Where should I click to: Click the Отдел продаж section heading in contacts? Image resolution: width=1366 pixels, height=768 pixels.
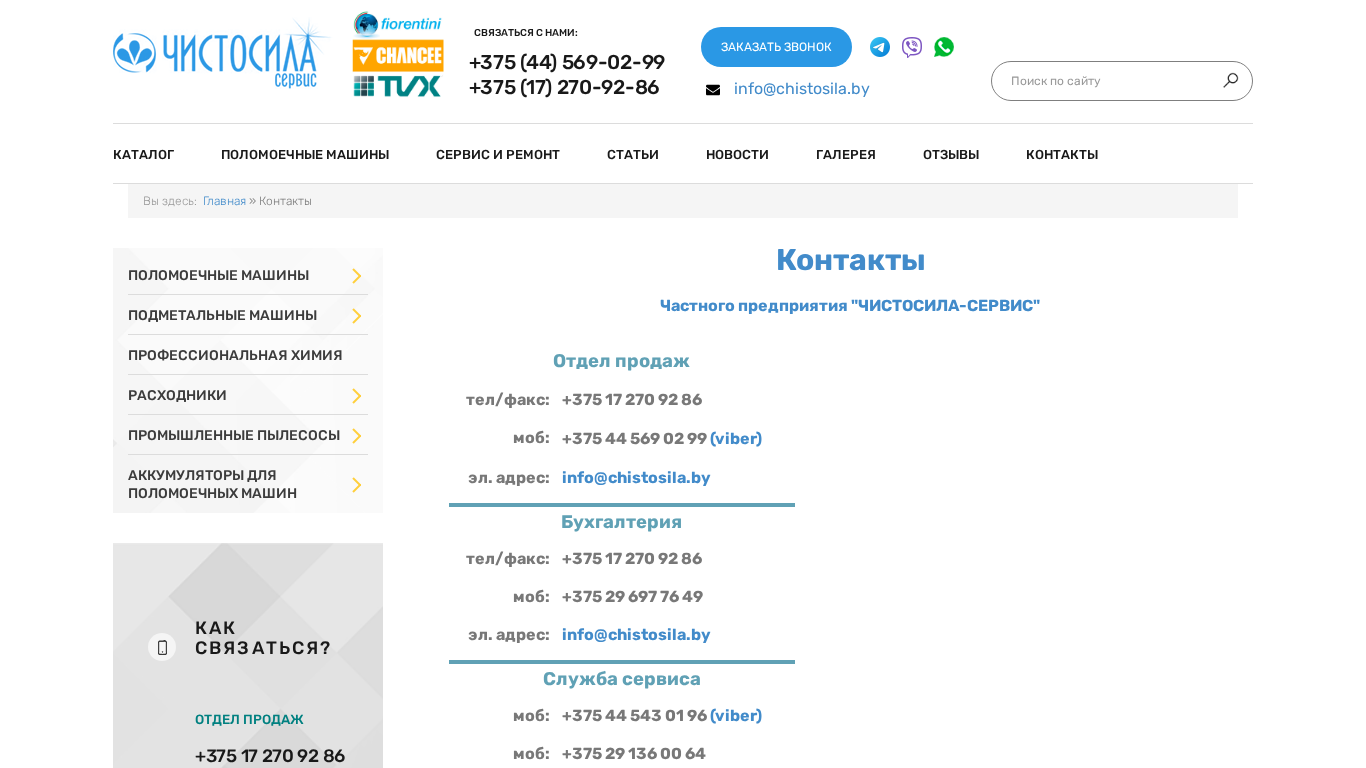click(621, 361)
